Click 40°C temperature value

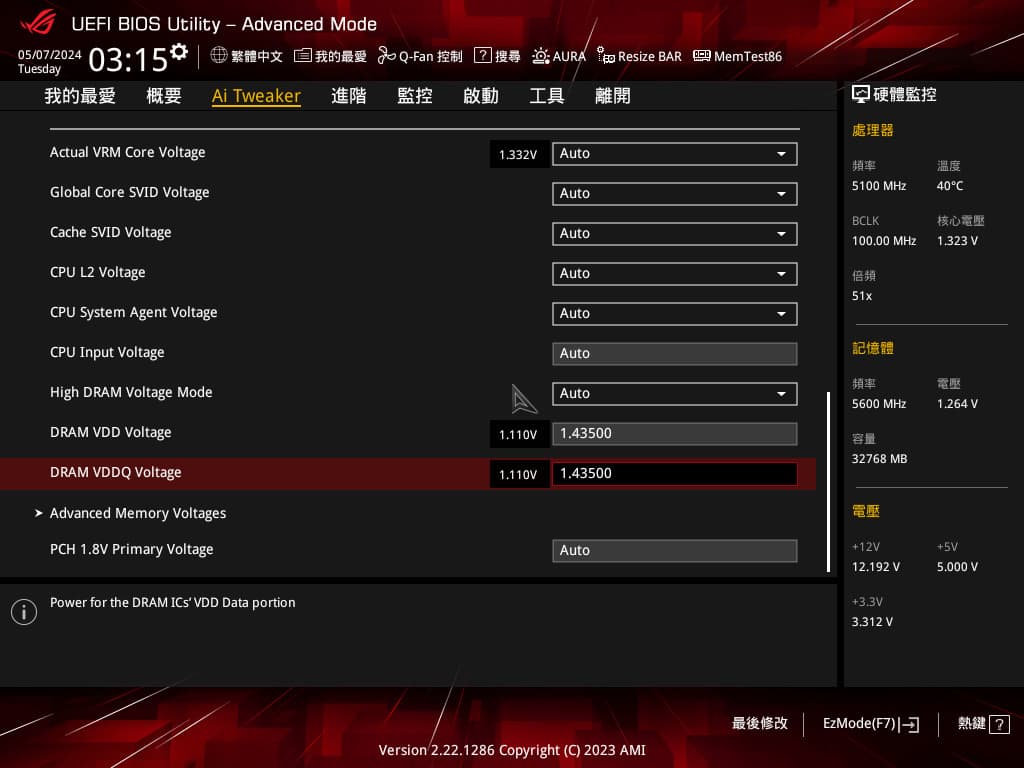point(950,186)
